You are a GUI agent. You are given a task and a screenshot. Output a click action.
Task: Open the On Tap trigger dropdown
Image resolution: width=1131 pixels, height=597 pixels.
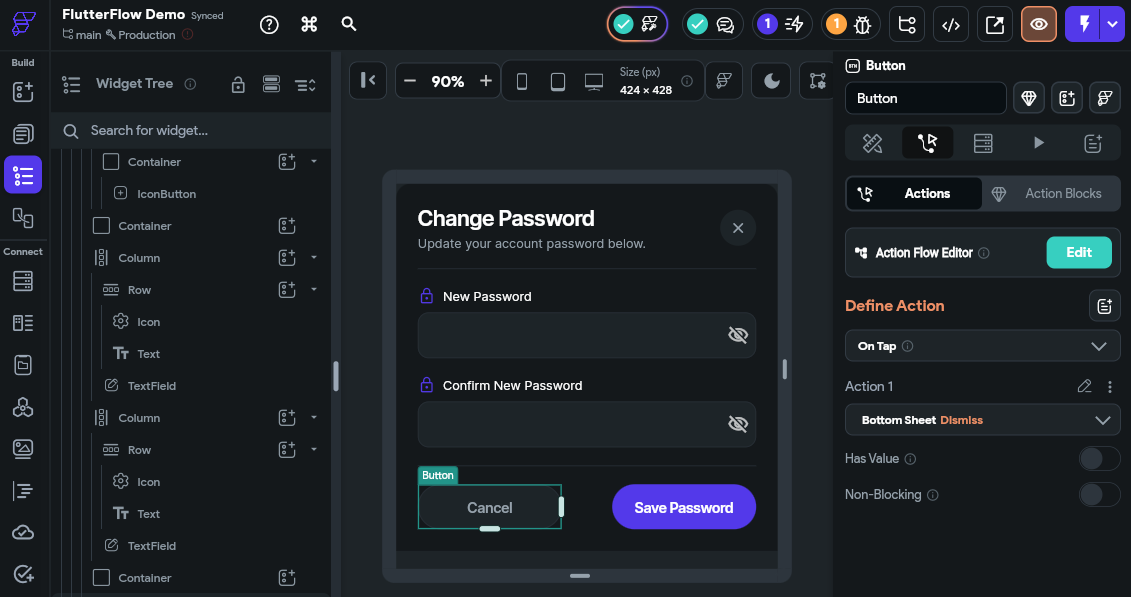[x=982, y=346]
